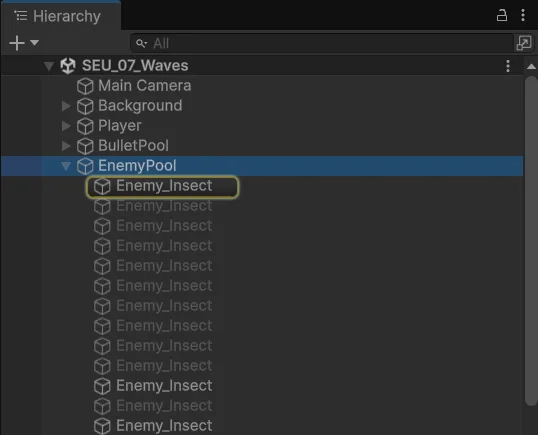Screen dimensions: 538x435
Task: Click the EnemyPool cube icon
Action: pyautogui.click(x=85, y=166)
